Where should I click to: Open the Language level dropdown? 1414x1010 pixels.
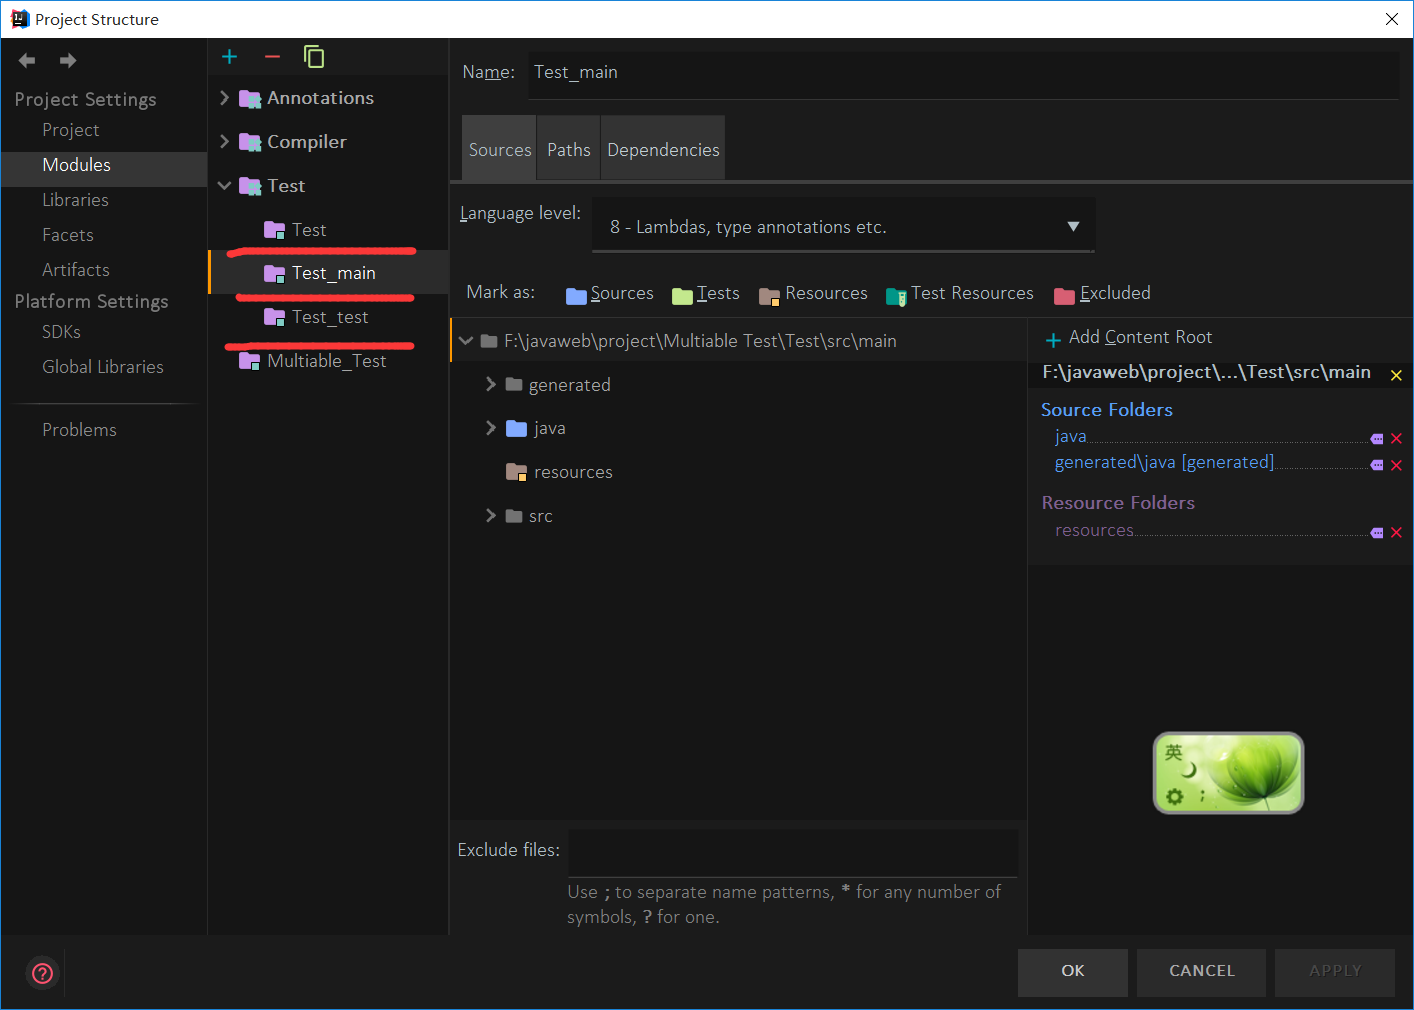click(1073, 225)
